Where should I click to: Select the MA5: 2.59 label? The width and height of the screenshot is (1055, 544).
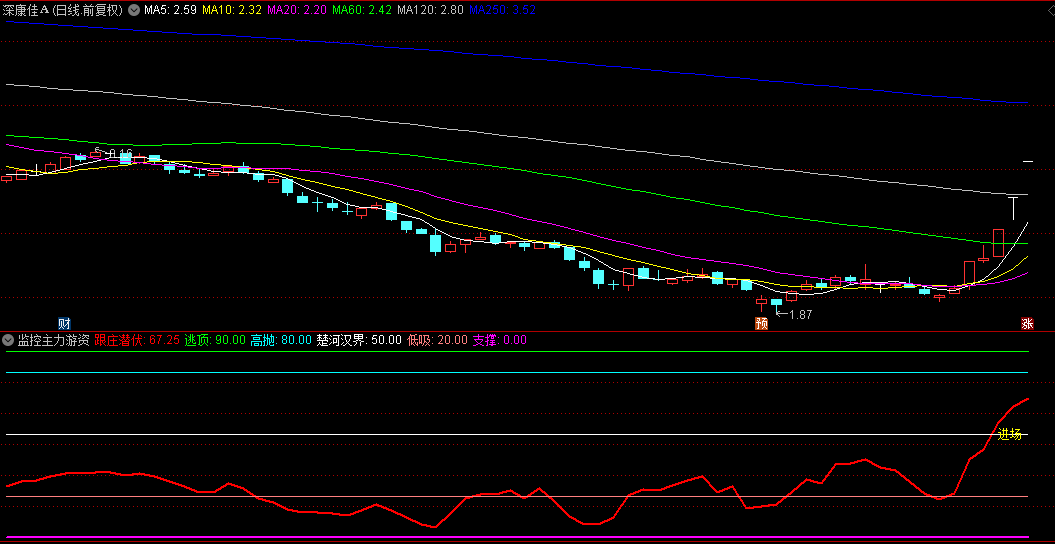170,10
